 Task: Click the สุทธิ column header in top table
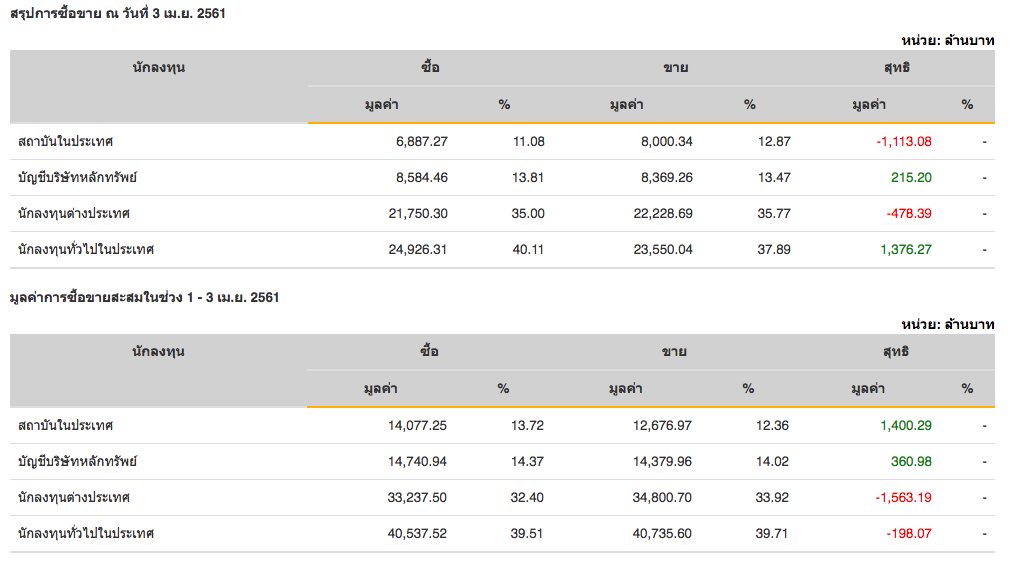[x=897, y=68]
